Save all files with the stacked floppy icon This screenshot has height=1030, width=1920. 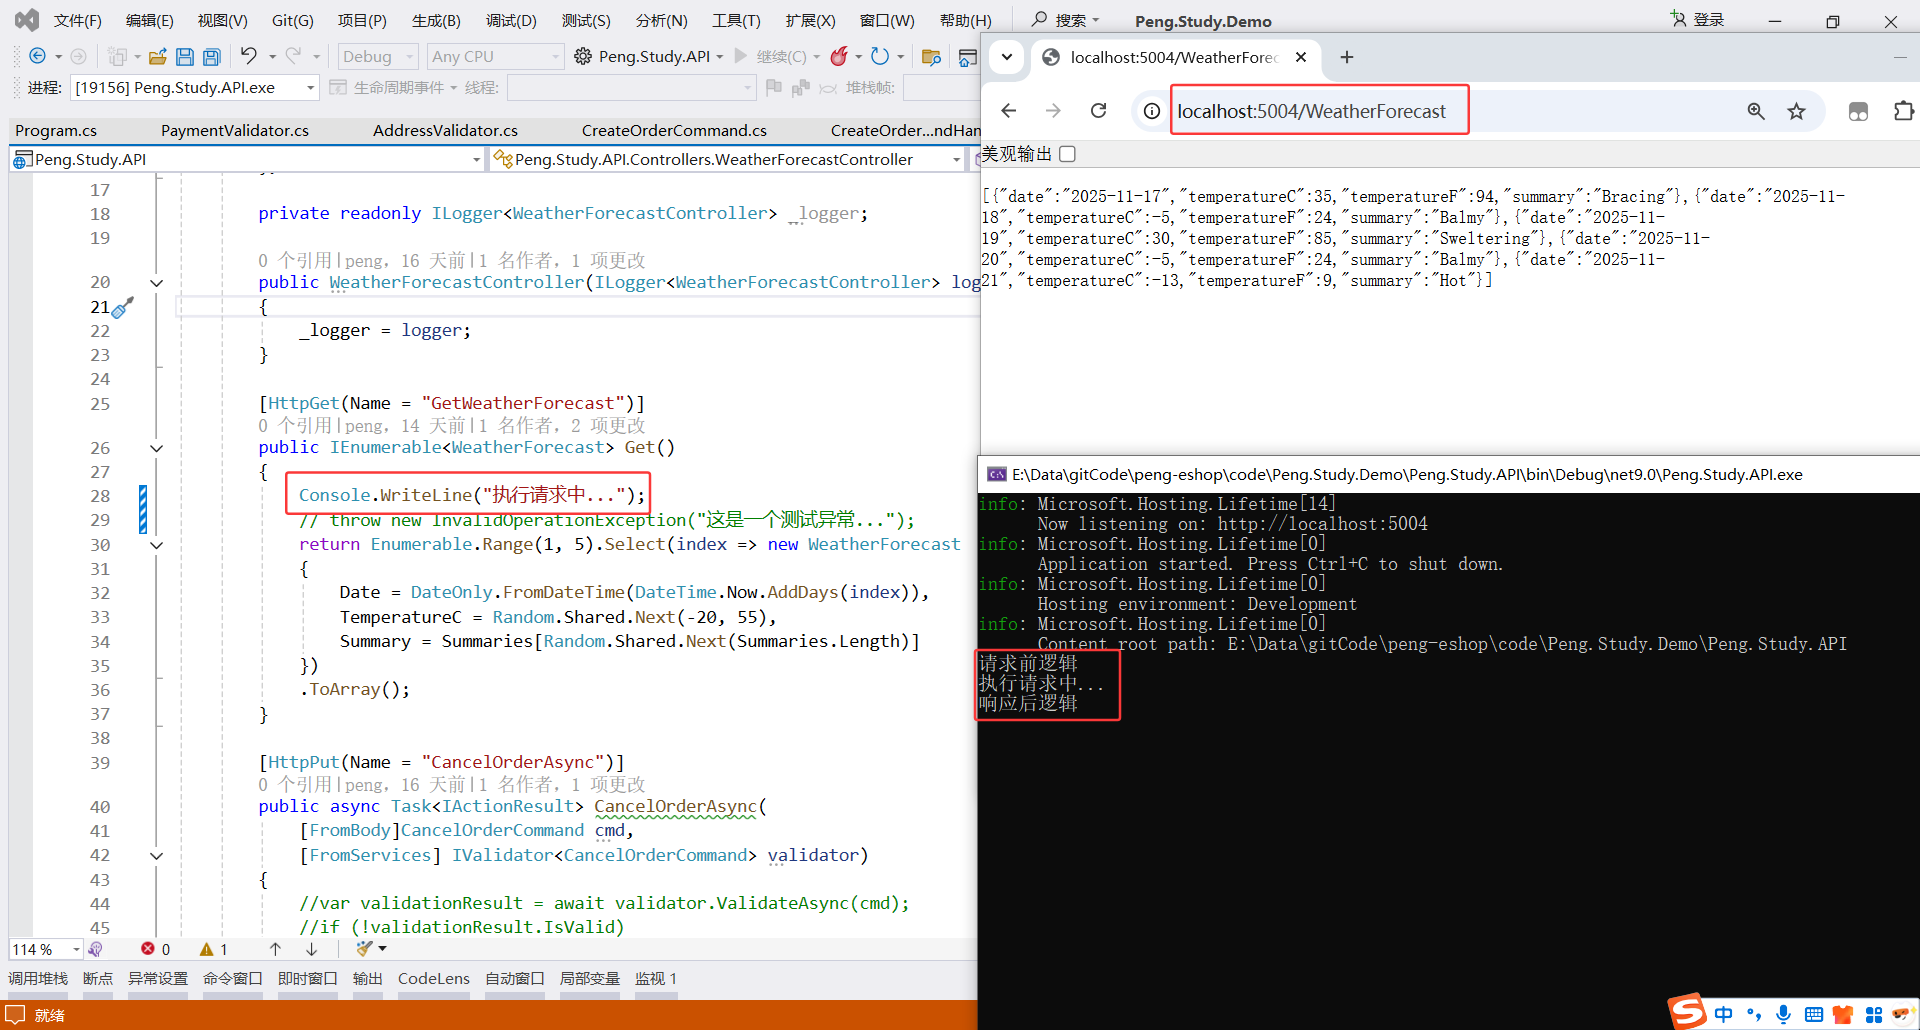pos(212,57)
